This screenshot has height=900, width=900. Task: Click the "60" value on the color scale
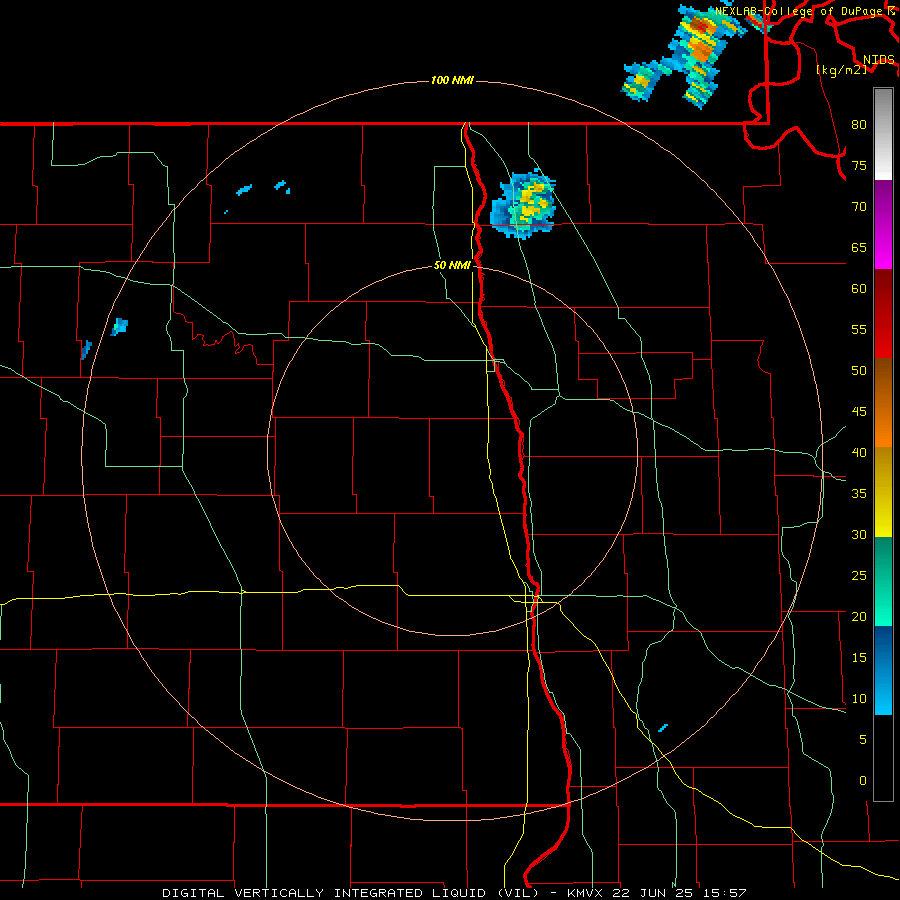click(859, 289)
